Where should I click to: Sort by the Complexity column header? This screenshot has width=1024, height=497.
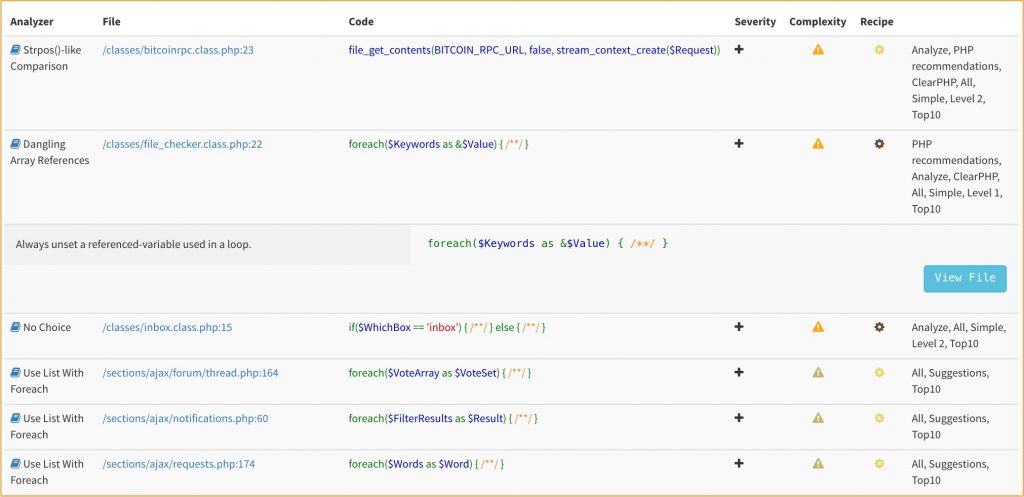click(818, 22)
